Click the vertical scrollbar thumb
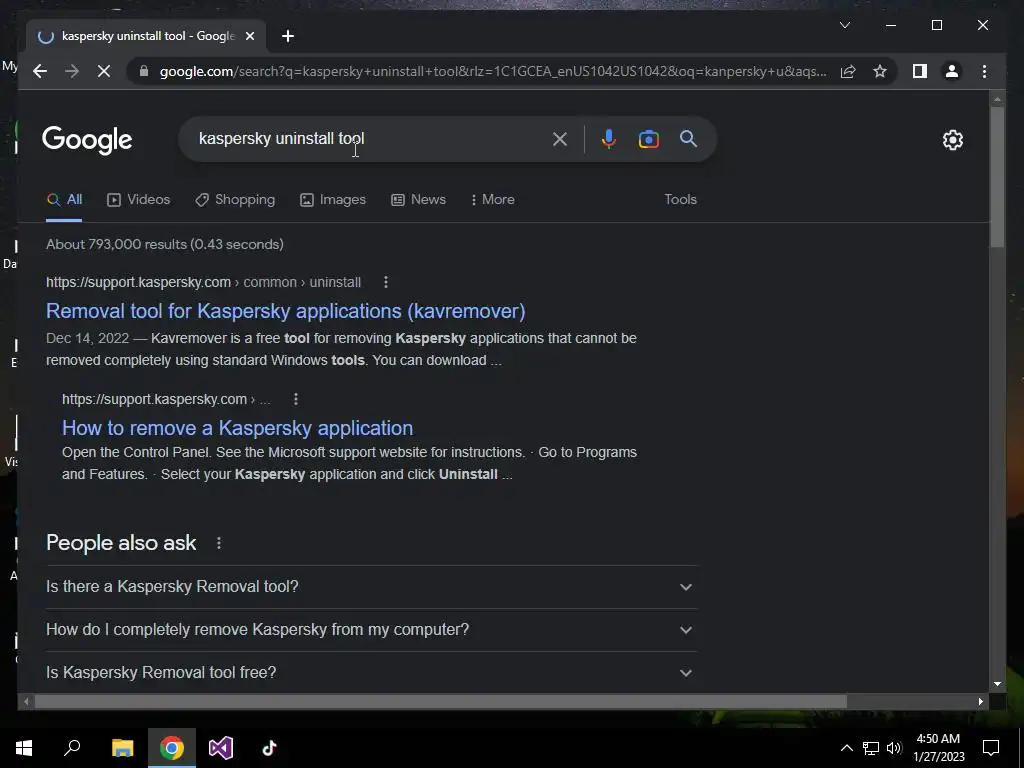This screenshot has width=1024, height=768. pos(997,177)
